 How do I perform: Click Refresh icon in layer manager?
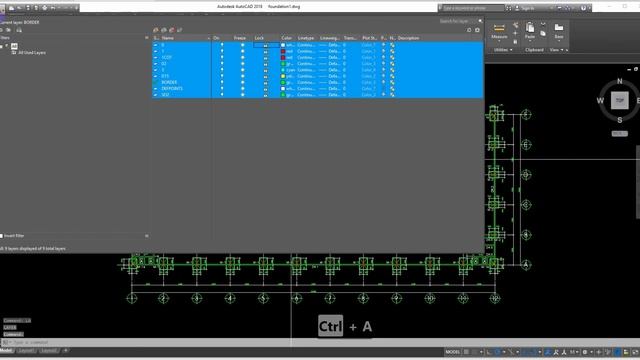coord(469,30)
